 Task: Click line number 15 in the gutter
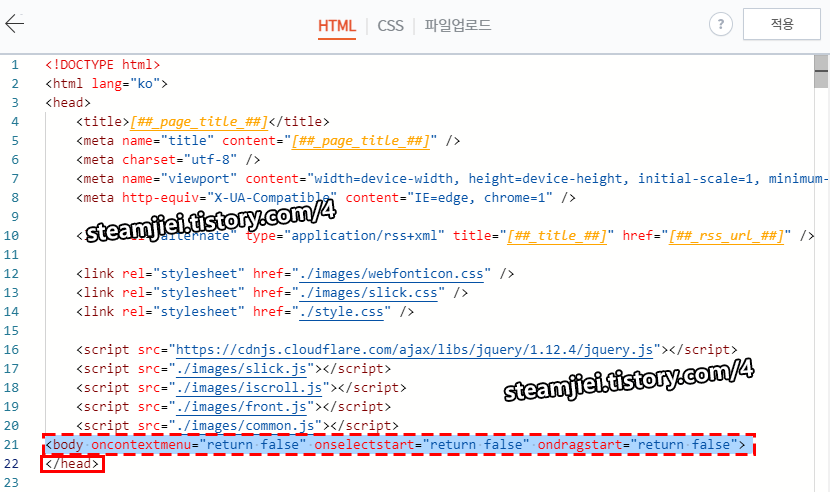coord(11,331)
